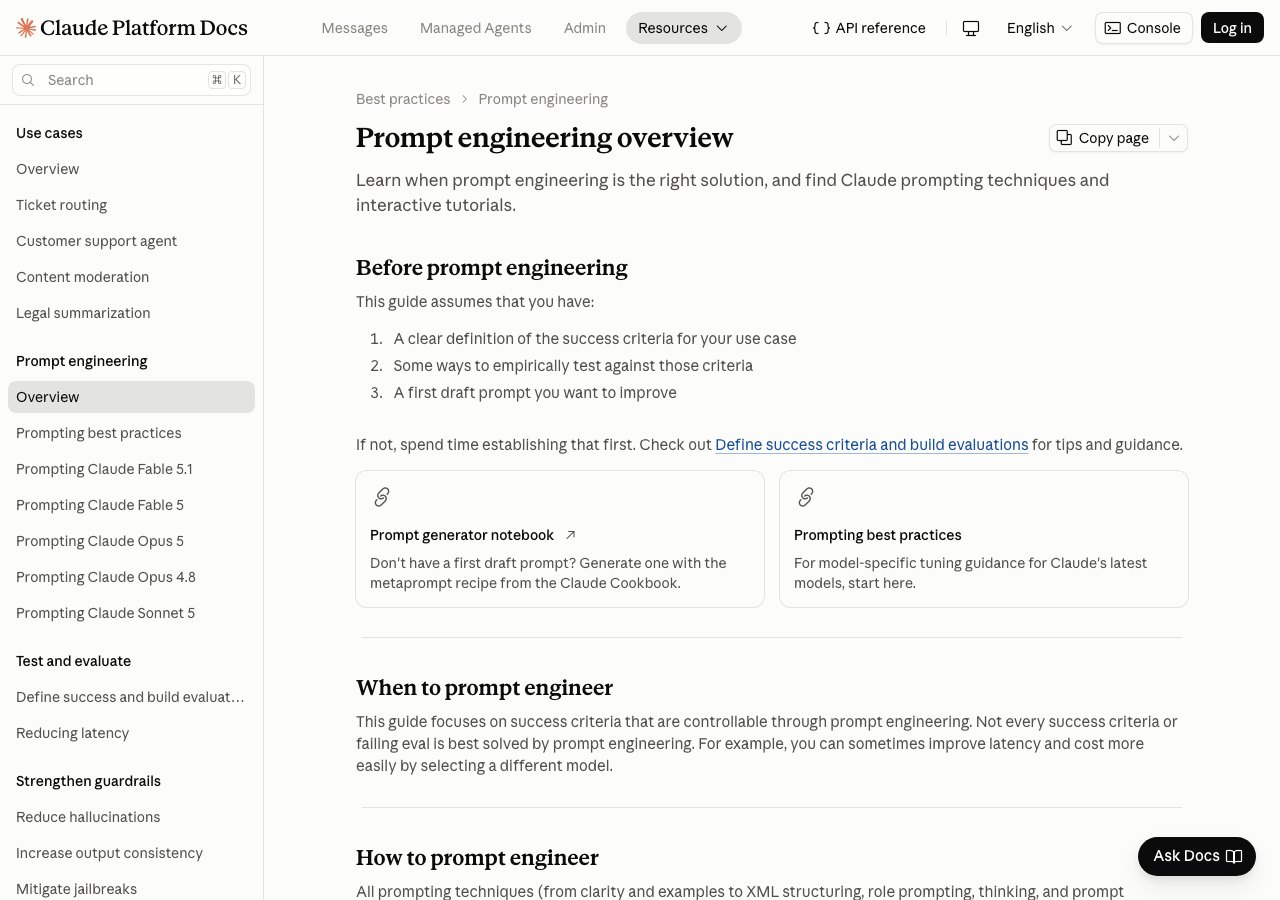The height and width of the screenshot is (900, 1280).
Task: Select Overview under Use cases
Action: [x=131, y=169]
